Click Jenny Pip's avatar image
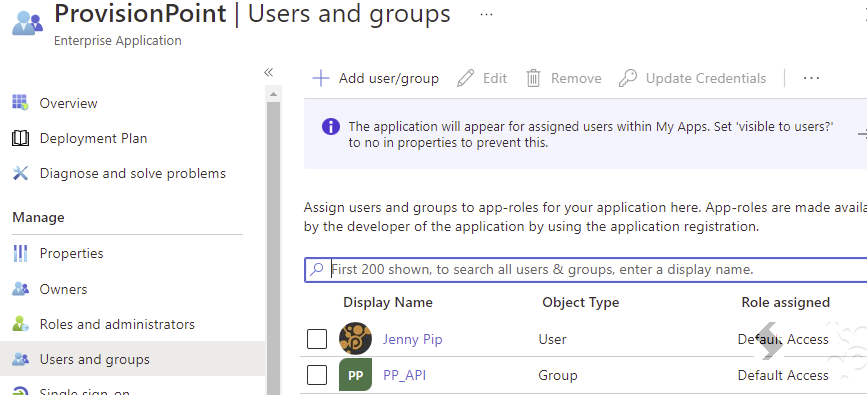The image size is (867, 395). pos(355,339)
